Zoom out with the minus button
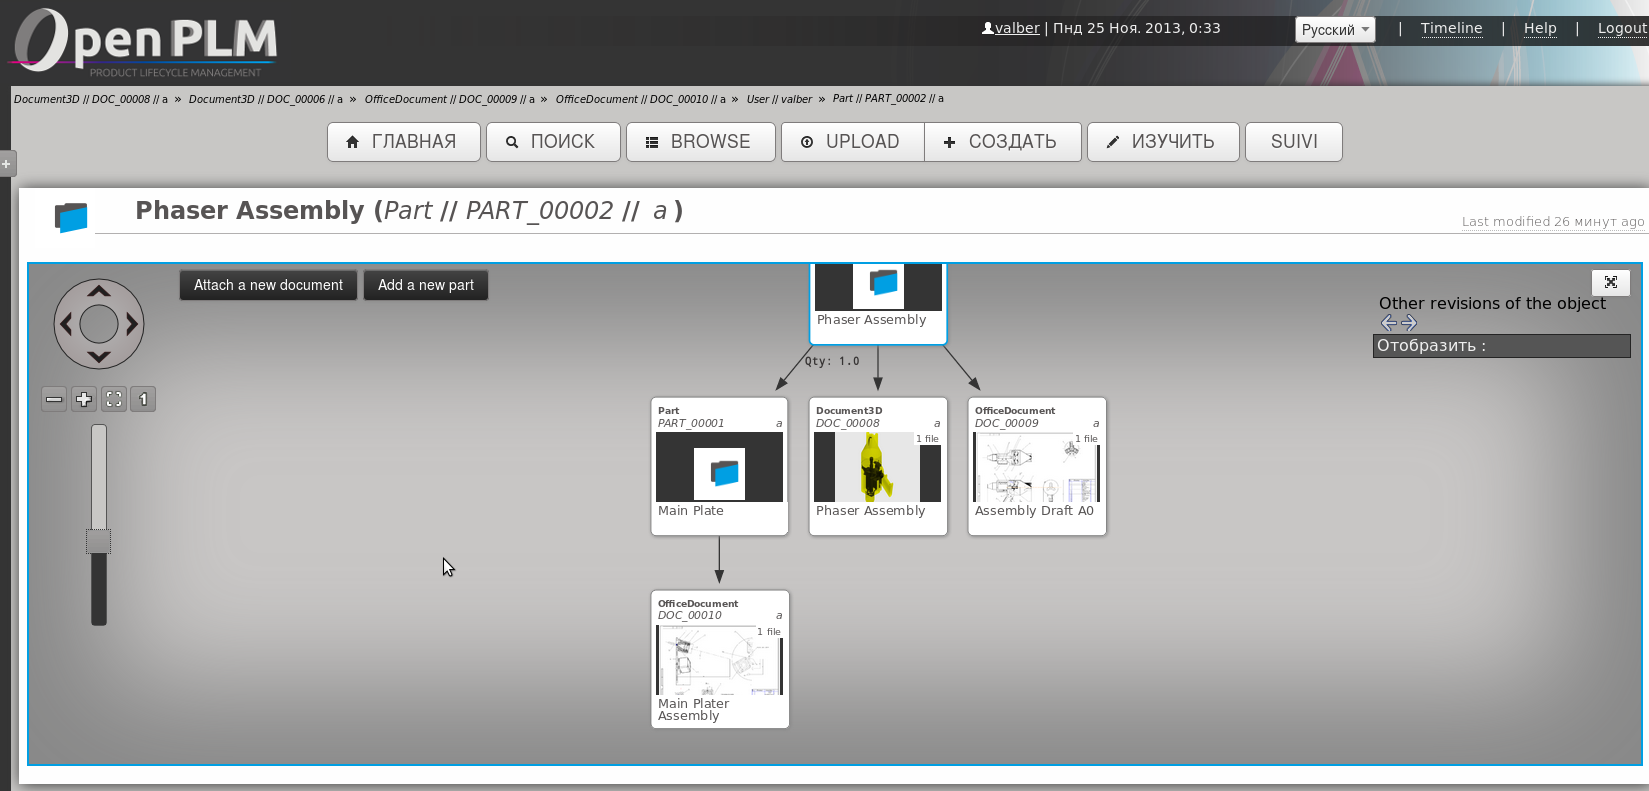1649x791 pixels. (x=54, y=399)
